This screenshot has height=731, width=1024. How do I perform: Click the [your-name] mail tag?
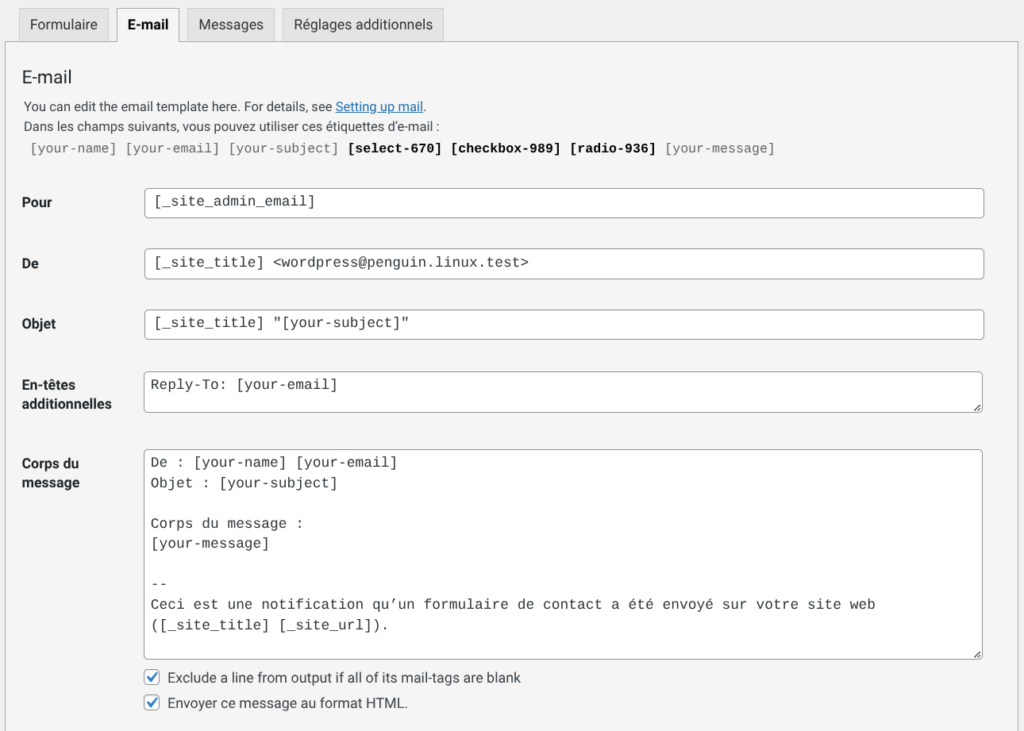[x=73, y=149]
